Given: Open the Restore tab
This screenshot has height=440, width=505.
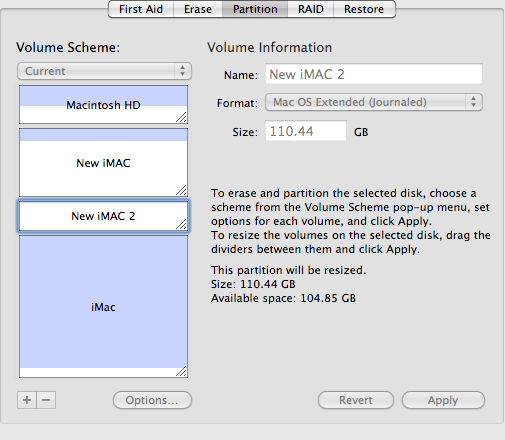Looking at the screenshot, I should pos(364,9).
